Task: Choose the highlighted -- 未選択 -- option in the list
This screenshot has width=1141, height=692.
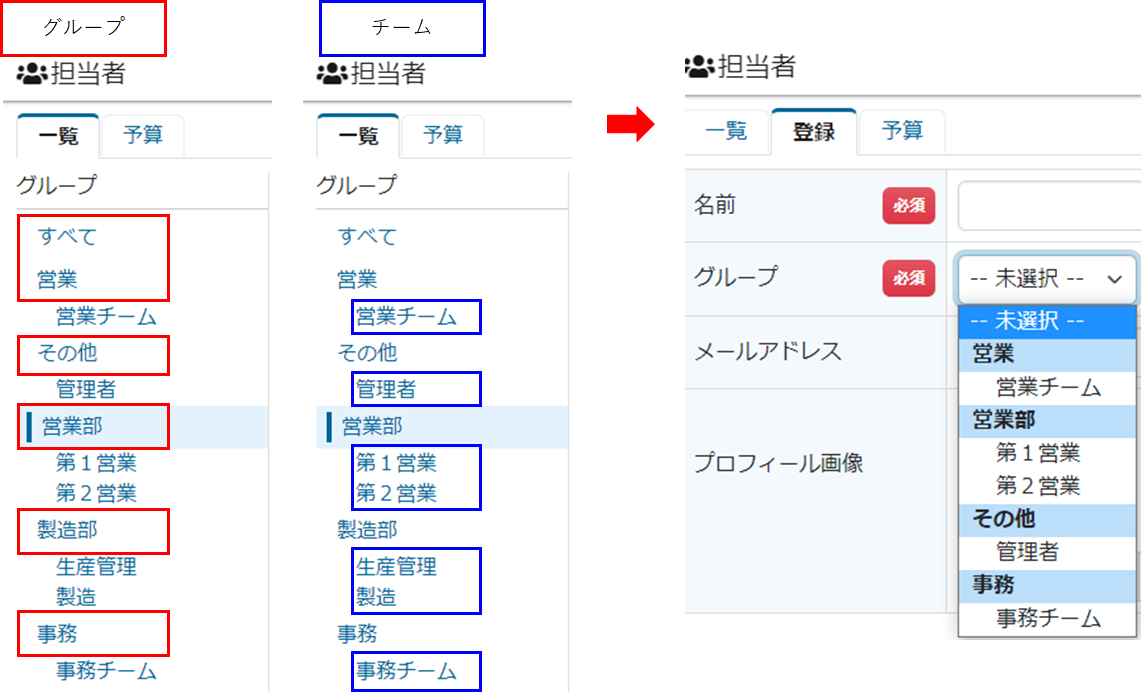Action: tap(1046, 321)
